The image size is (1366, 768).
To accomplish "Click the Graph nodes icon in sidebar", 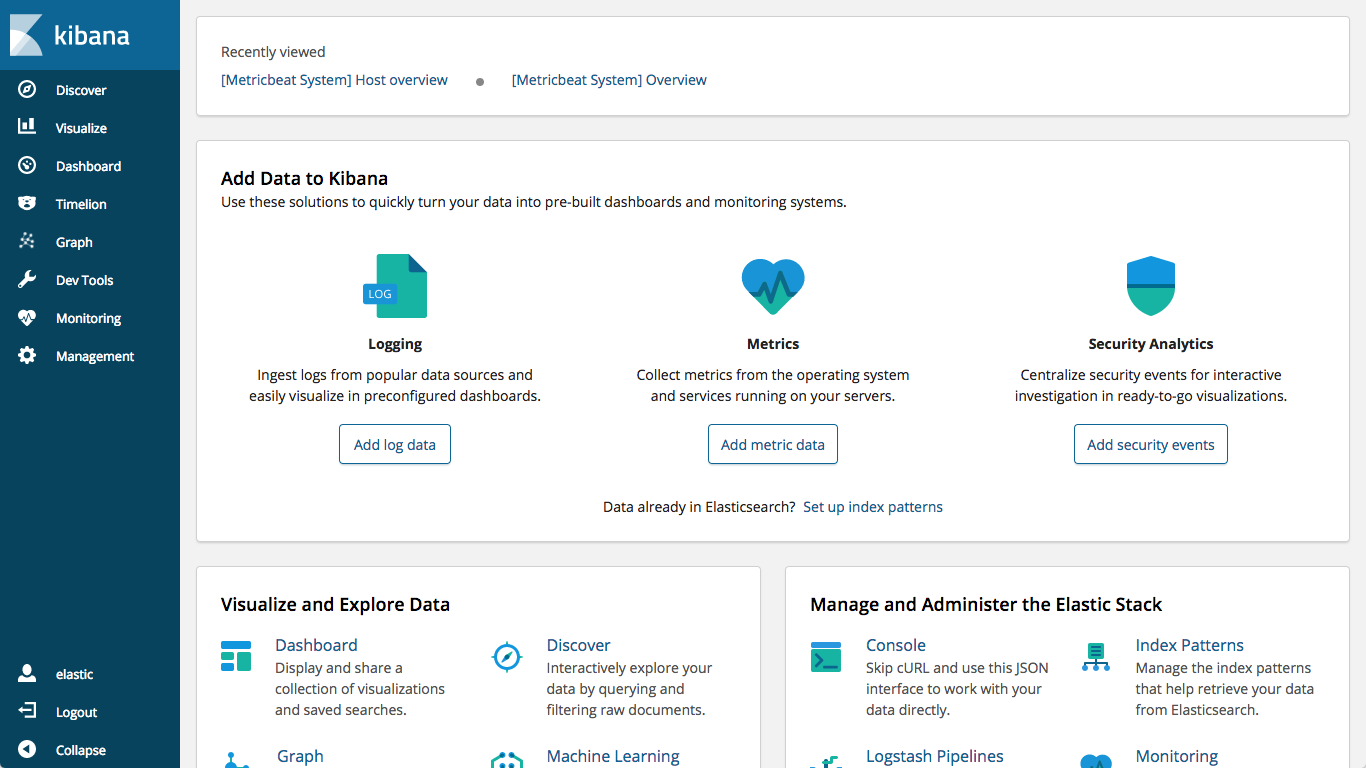I will coord(27,242).
